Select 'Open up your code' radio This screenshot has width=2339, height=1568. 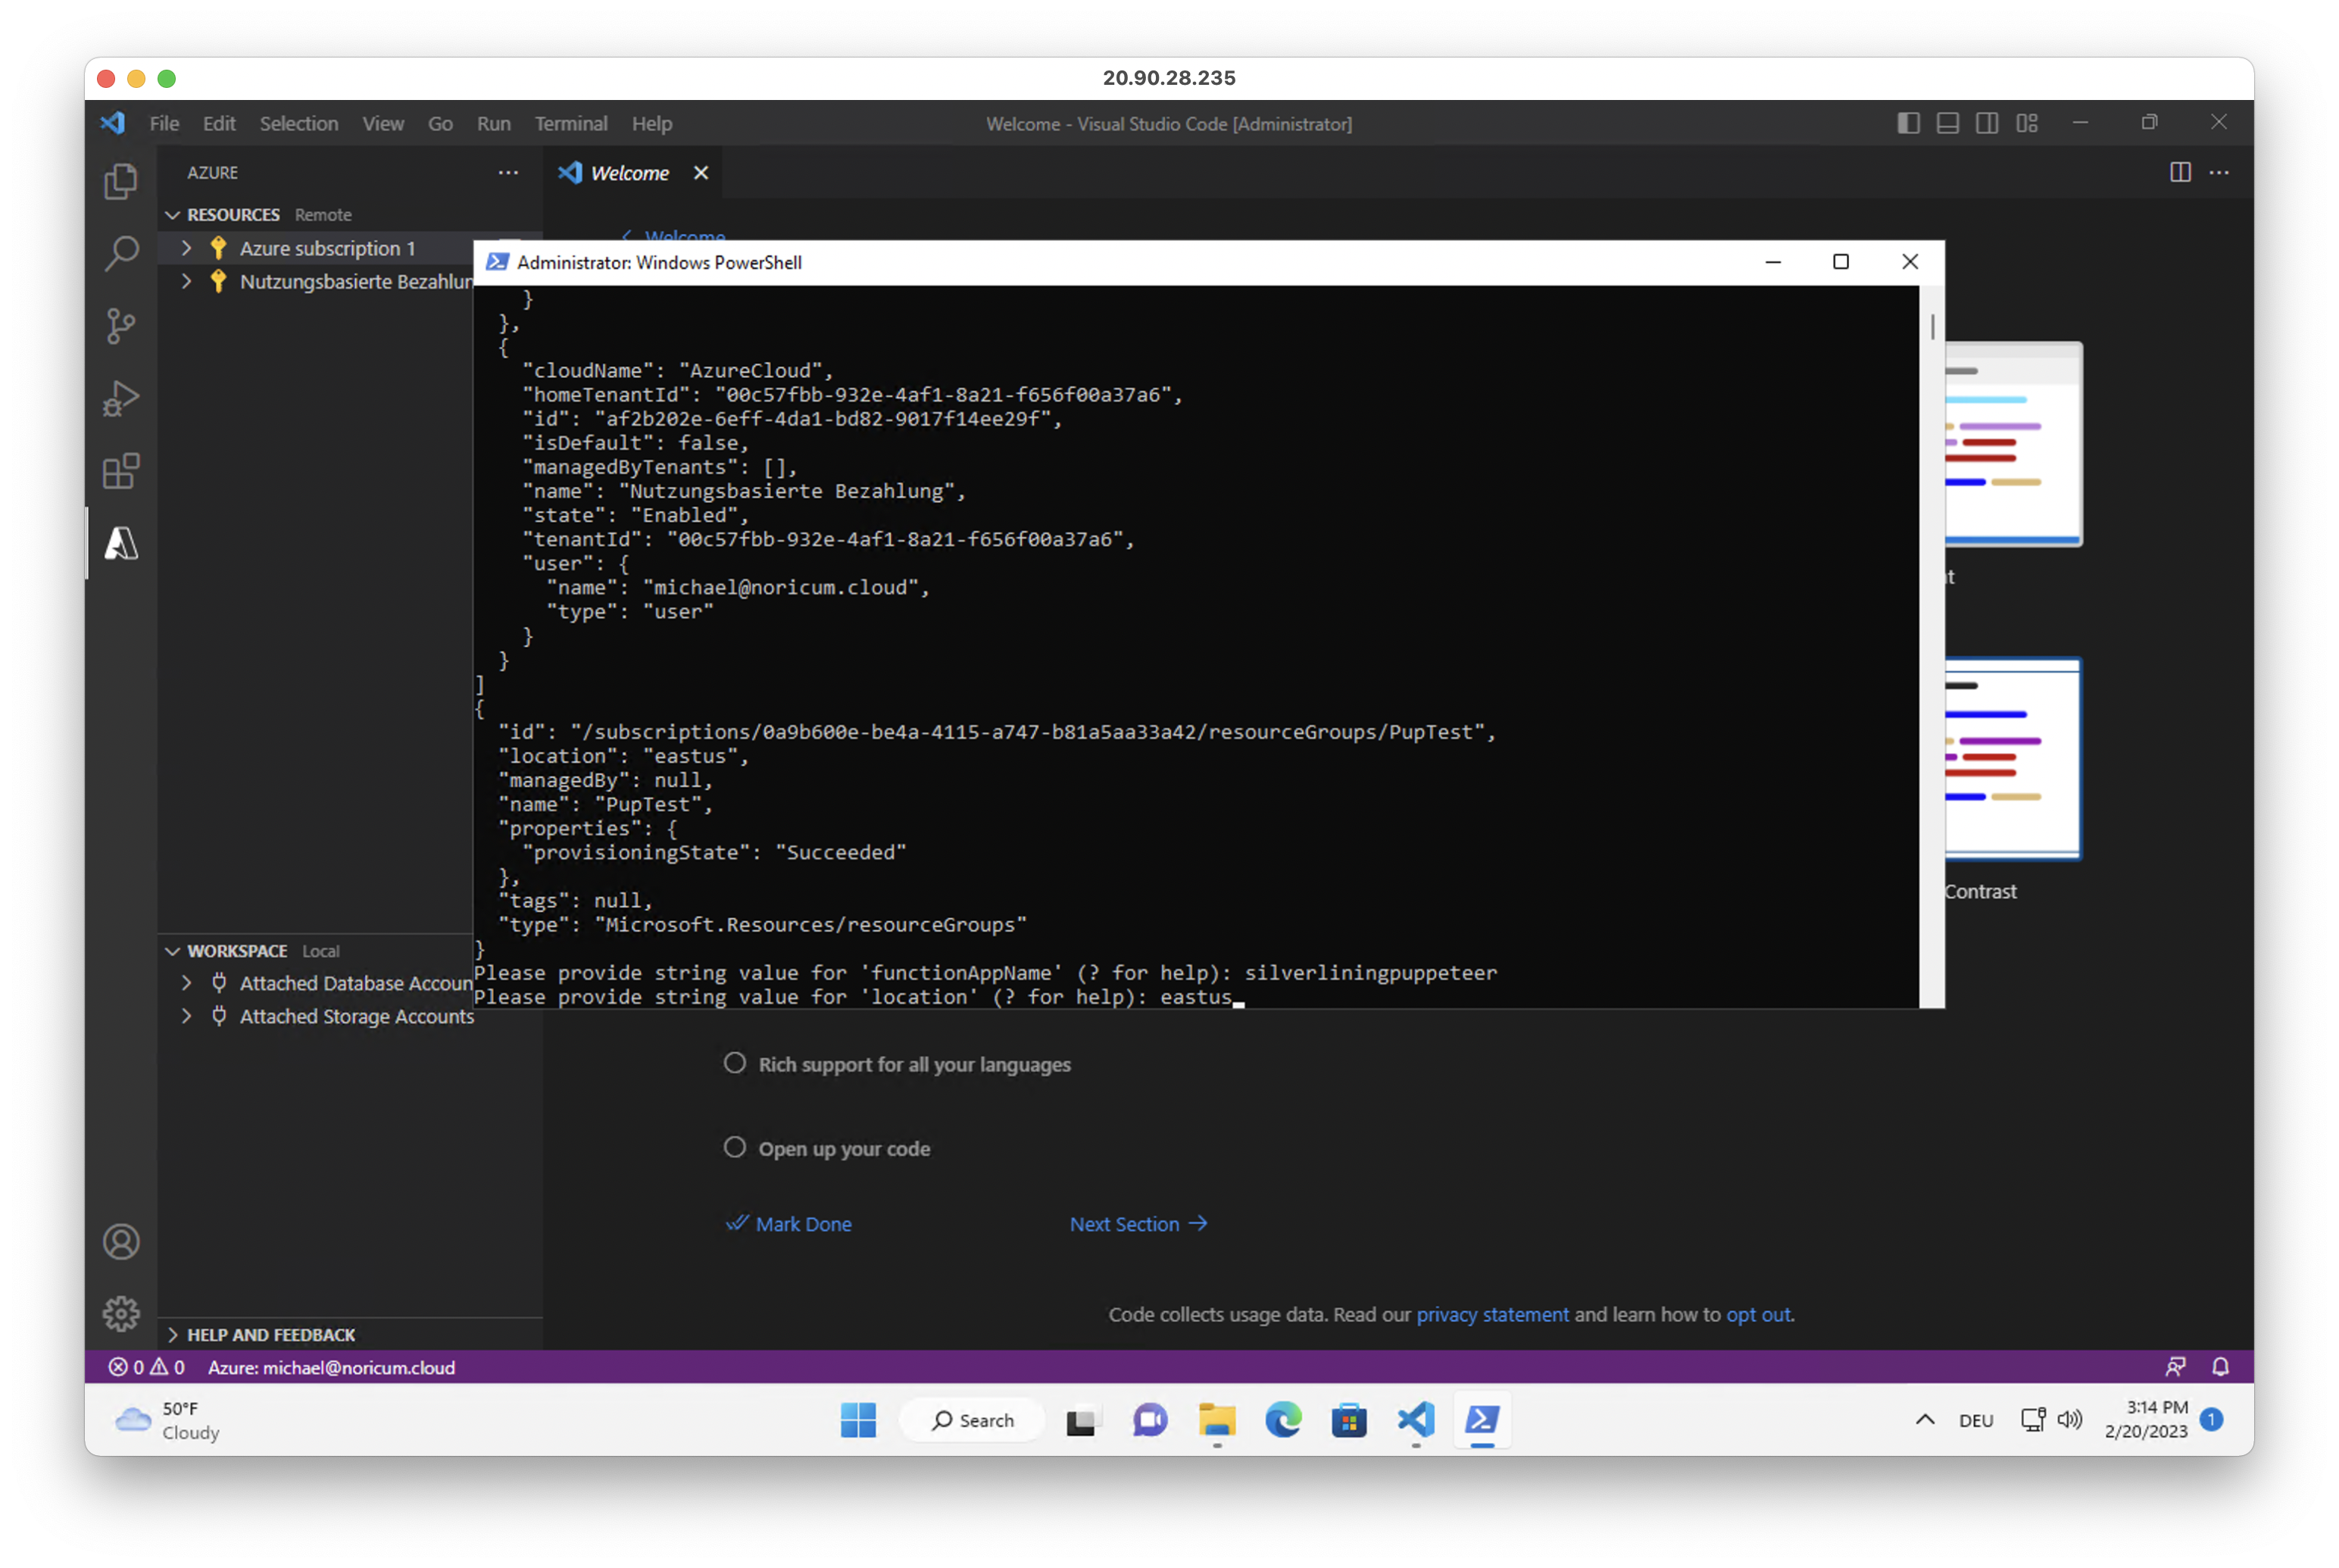click(735, 1147)
